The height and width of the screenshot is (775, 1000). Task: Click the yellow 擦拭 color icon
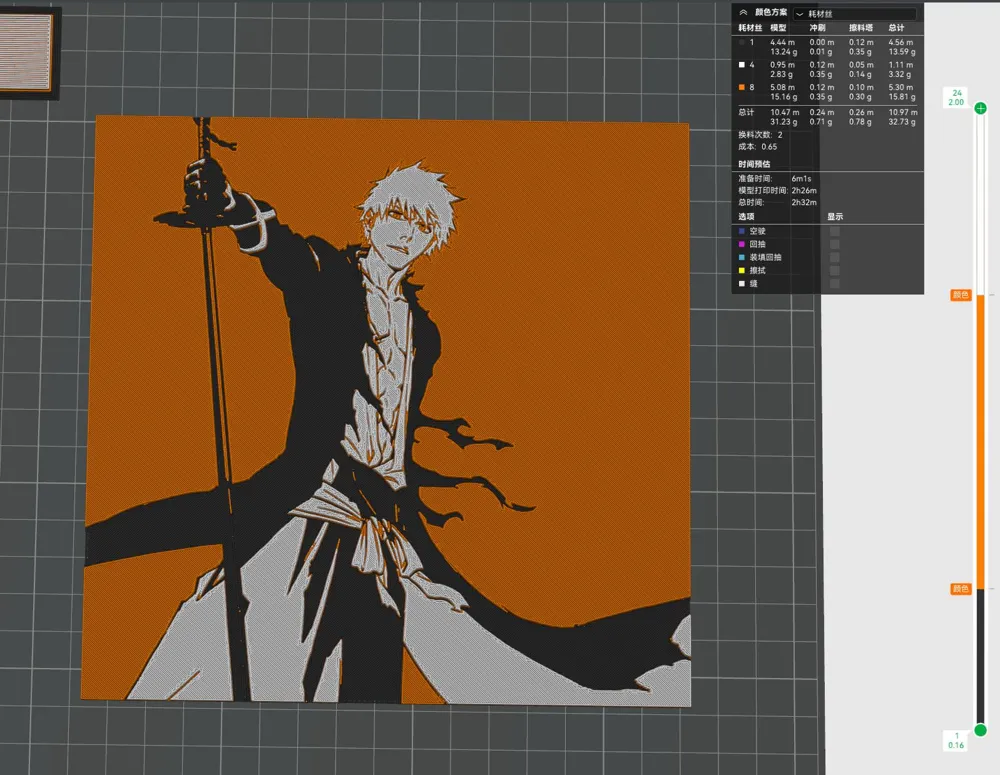pyautogui.click(x=742, y=270)
